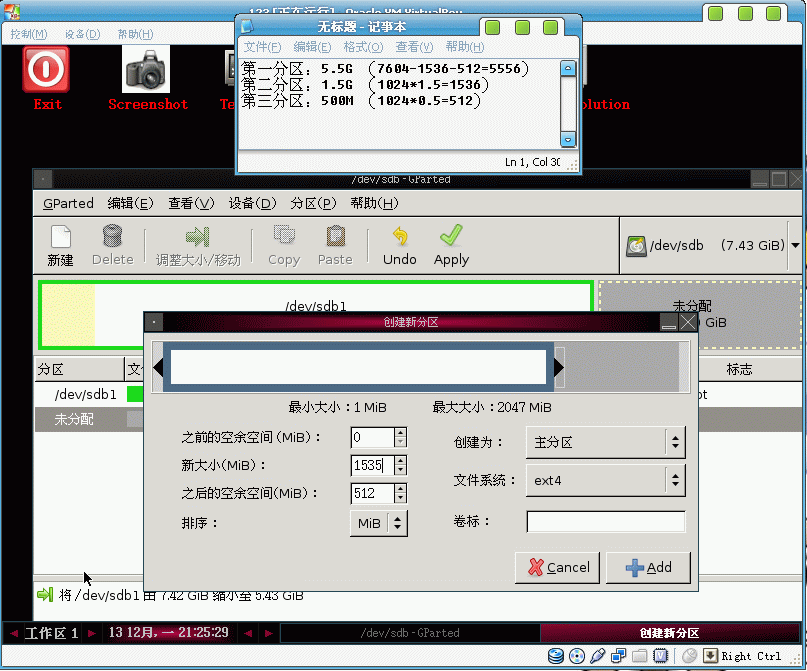Open the ext4 file system dropdown
The image size is (807, 671).
pos(606,481)
